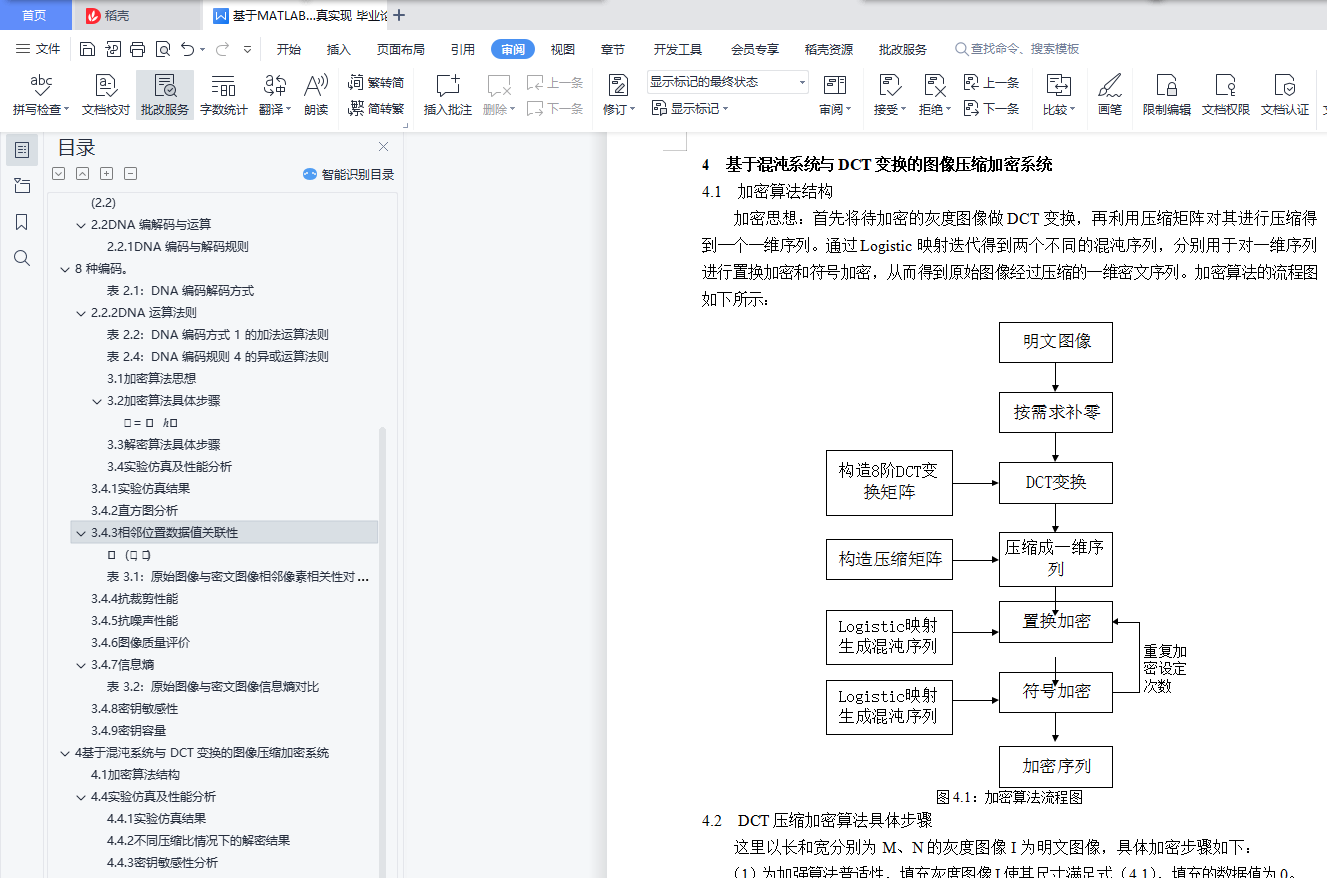Redo the last undone action

coord(222,49)
